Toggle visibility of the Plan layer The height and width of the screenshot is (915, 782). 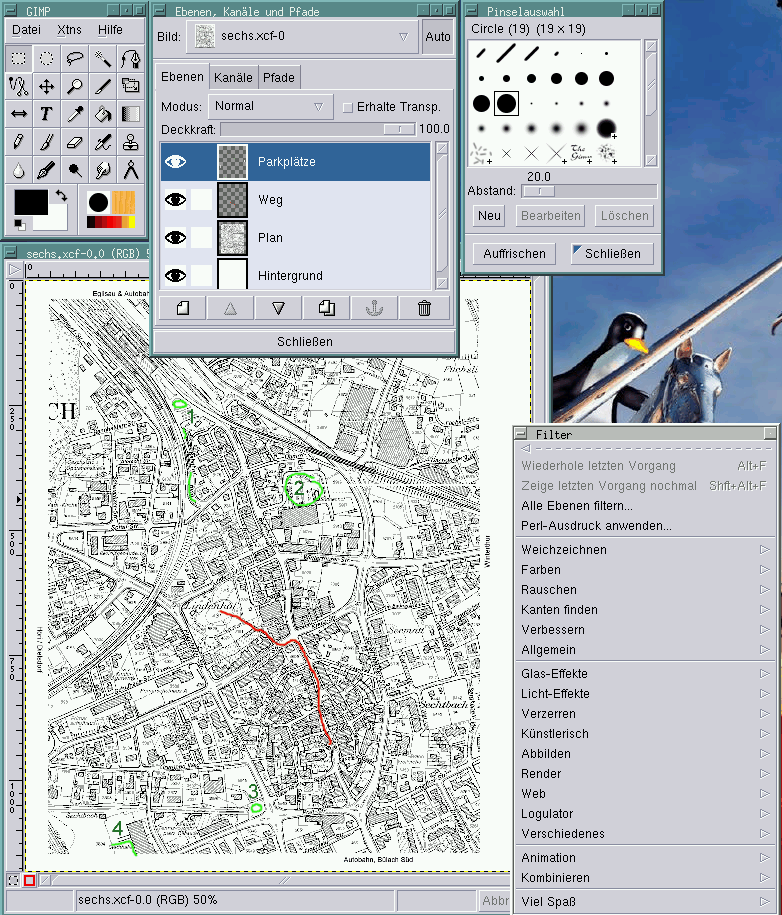(x=176, y=238)
